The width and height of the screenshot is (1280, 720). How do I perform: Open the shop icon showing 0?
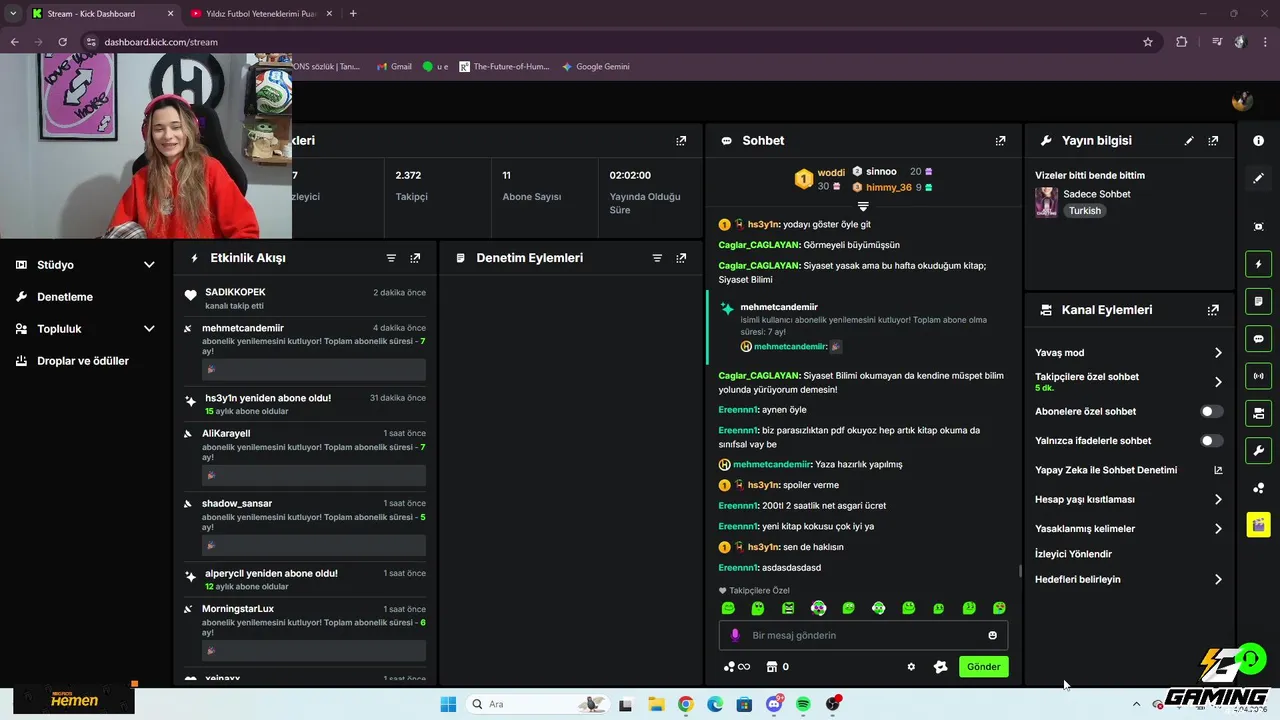(x=777, y=667)
